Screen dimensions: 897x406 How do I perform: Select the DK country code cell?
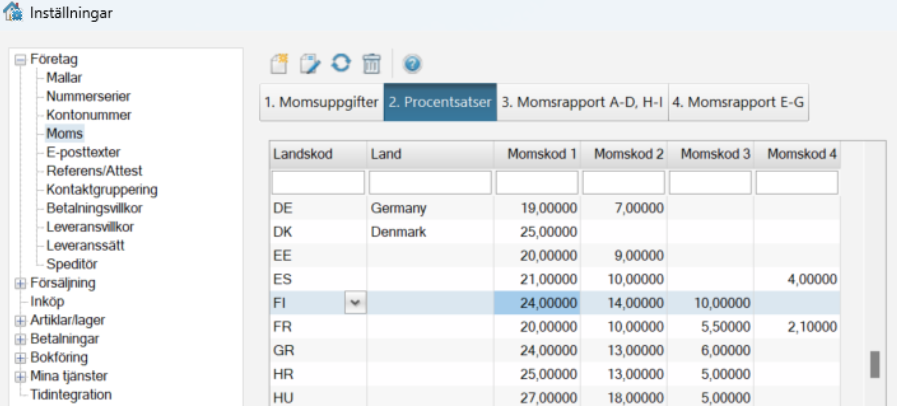pos(318,232)
